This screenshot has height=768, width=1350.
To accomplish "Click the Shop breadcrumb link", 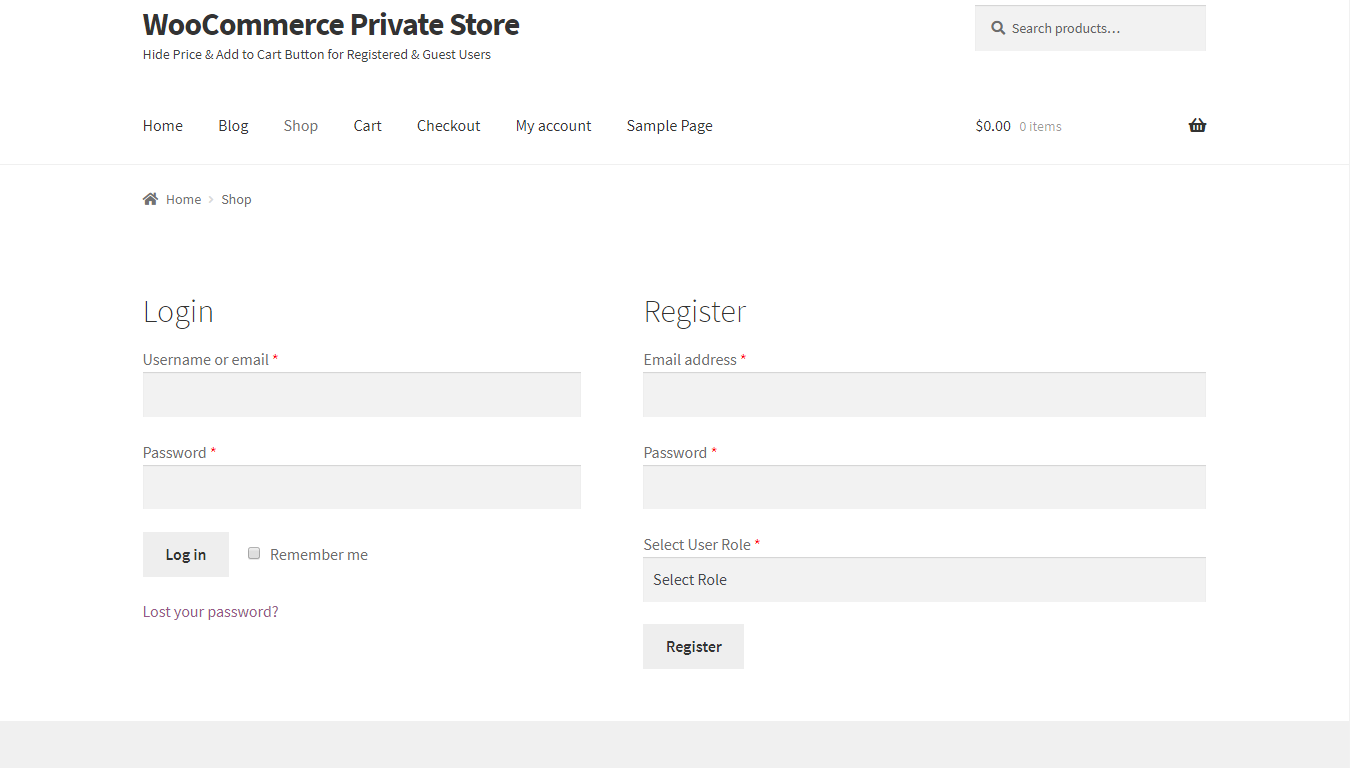I will pos(236,198).
